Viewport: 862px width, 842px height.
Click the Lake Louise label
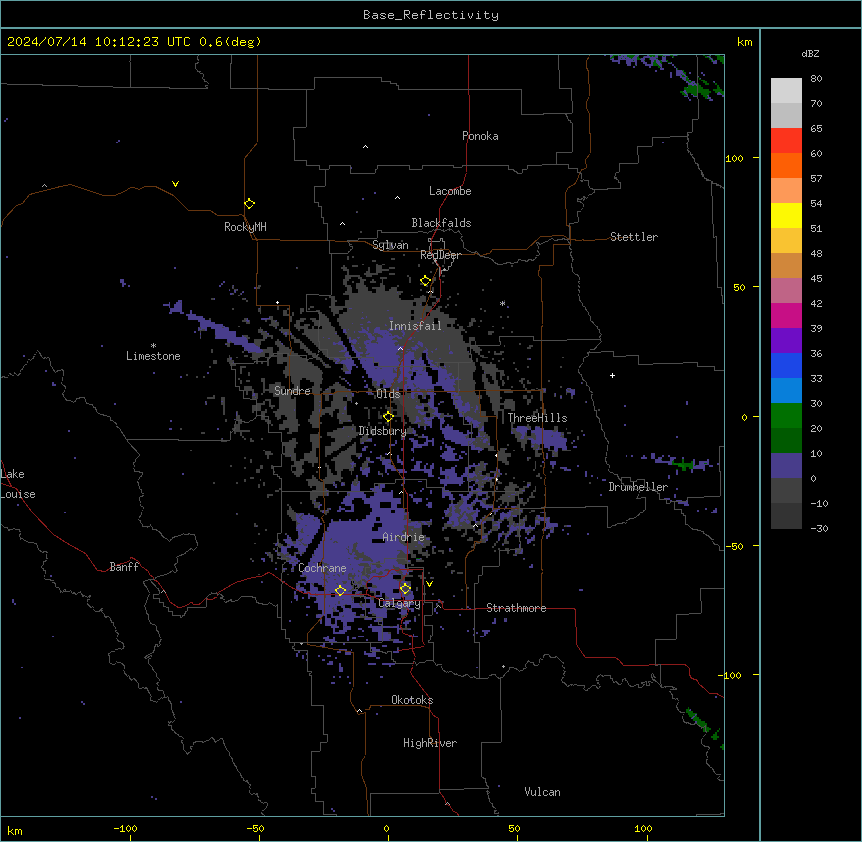pyautogui.click(x=18, y=484)
